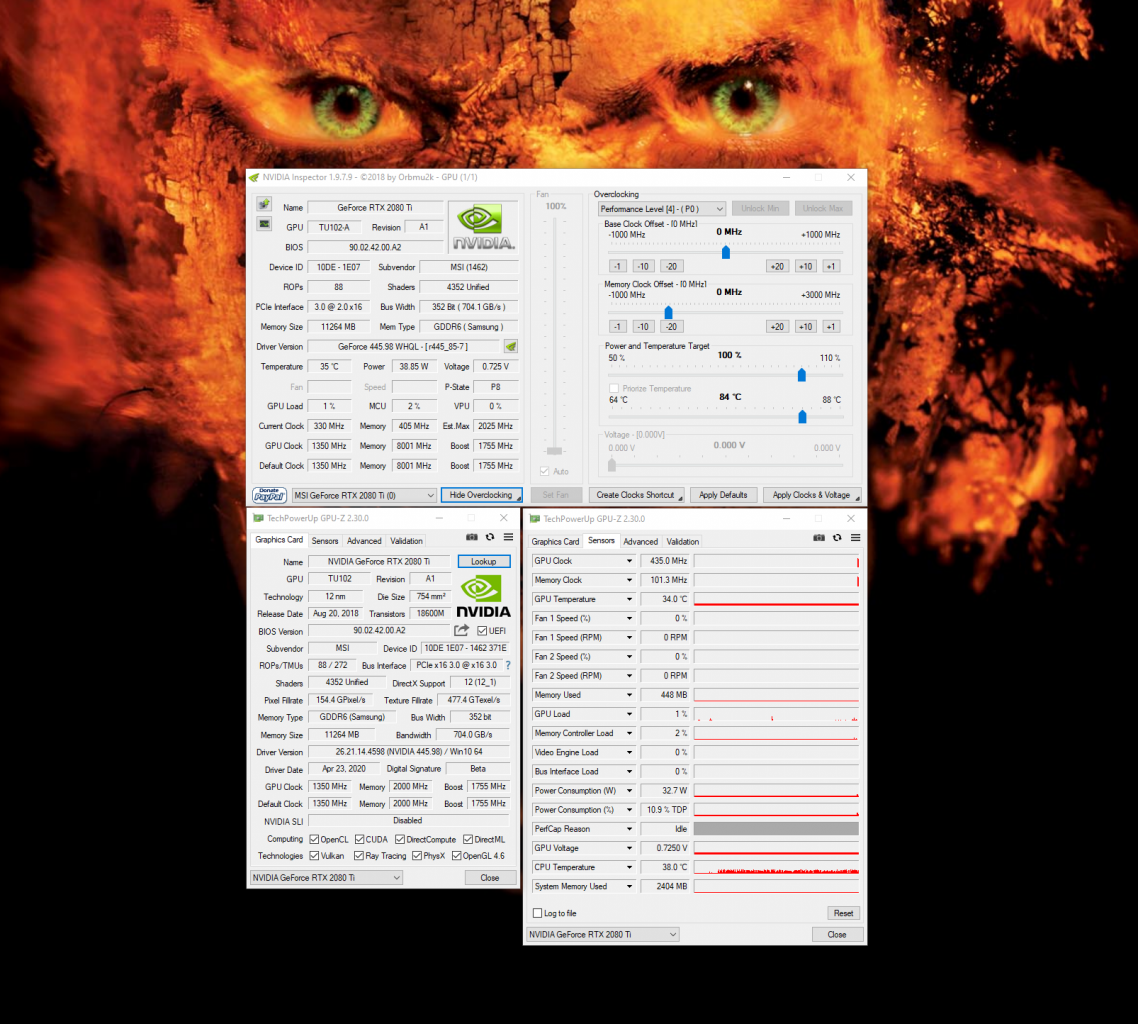This screenshot has width=1138, height=1024.
Task: Click Create Clocks Shortcut button
Action: tap(636, 495)
